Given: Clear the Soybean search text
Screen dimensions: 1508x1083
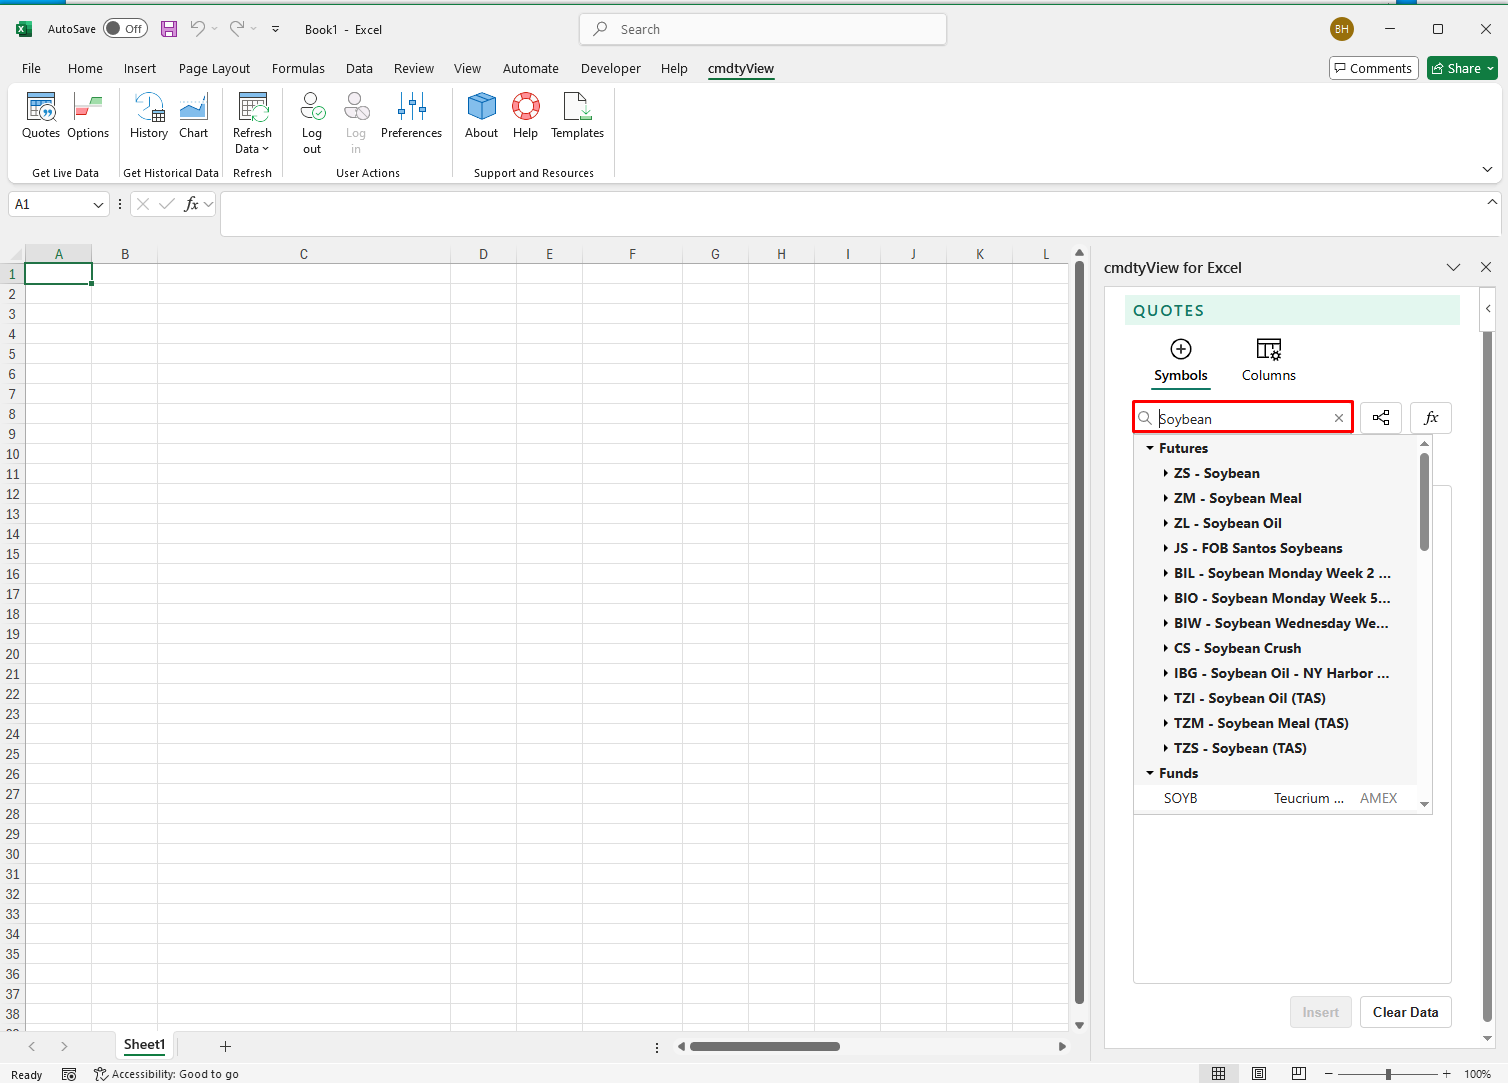Looking at the screenshot, I should coord(1339,418).
